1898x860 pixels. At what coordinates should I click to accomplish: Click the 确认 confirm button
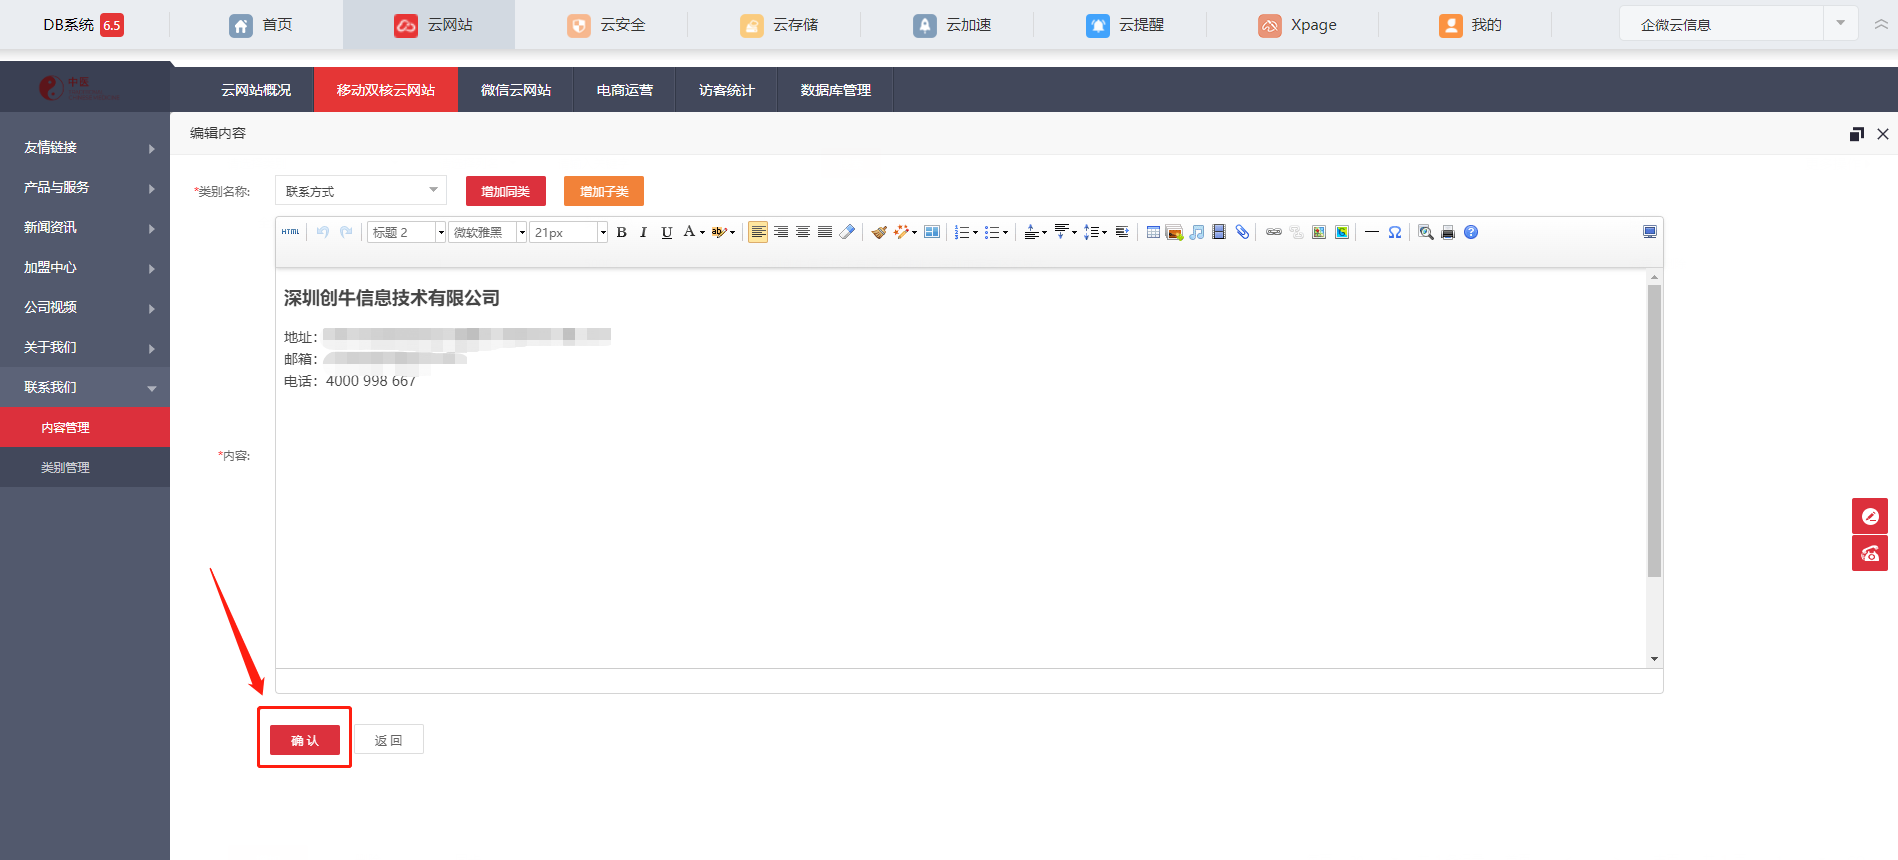pyautogui.click(x=305, y=740)
